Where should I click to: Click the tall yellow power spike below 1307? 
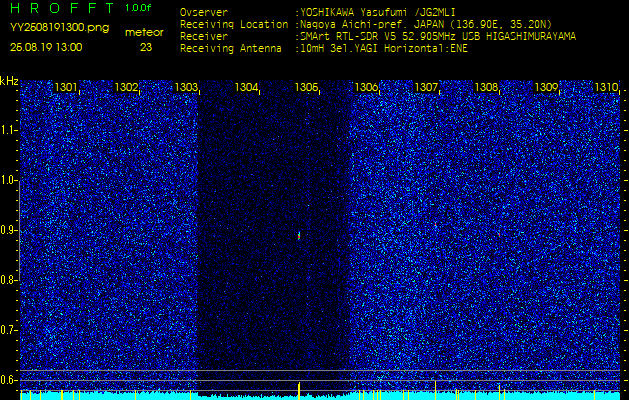tap(436, 391)
